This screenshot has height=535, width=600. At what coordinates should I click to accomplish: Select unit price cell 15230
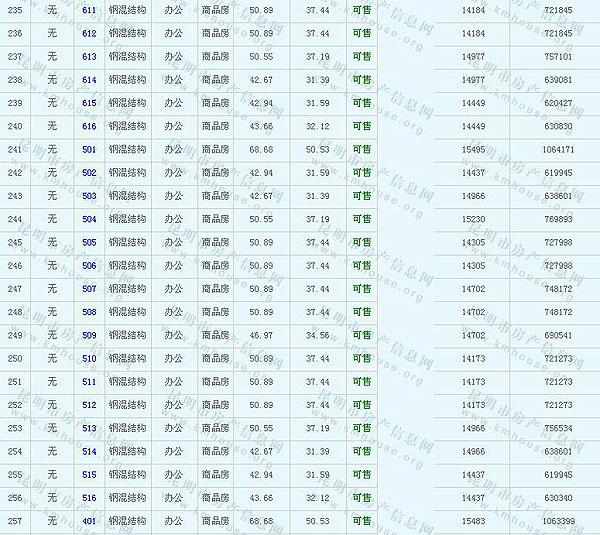(473, 219)
